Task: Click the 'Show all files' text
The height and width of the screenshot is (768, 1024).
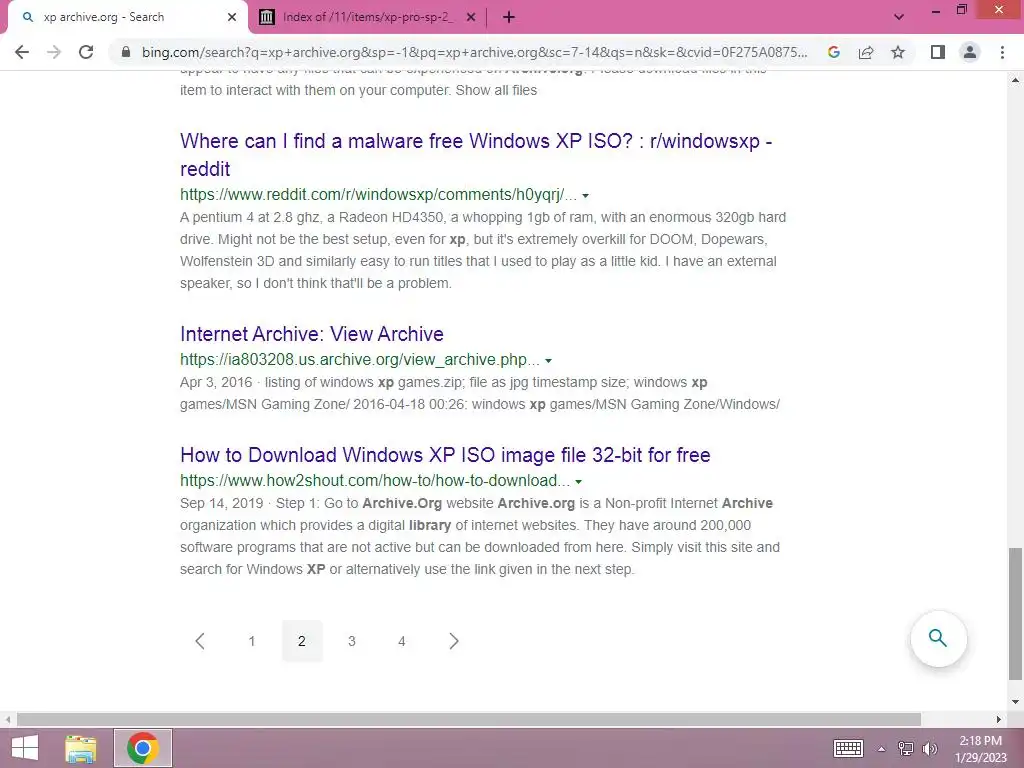Action: 496,90
